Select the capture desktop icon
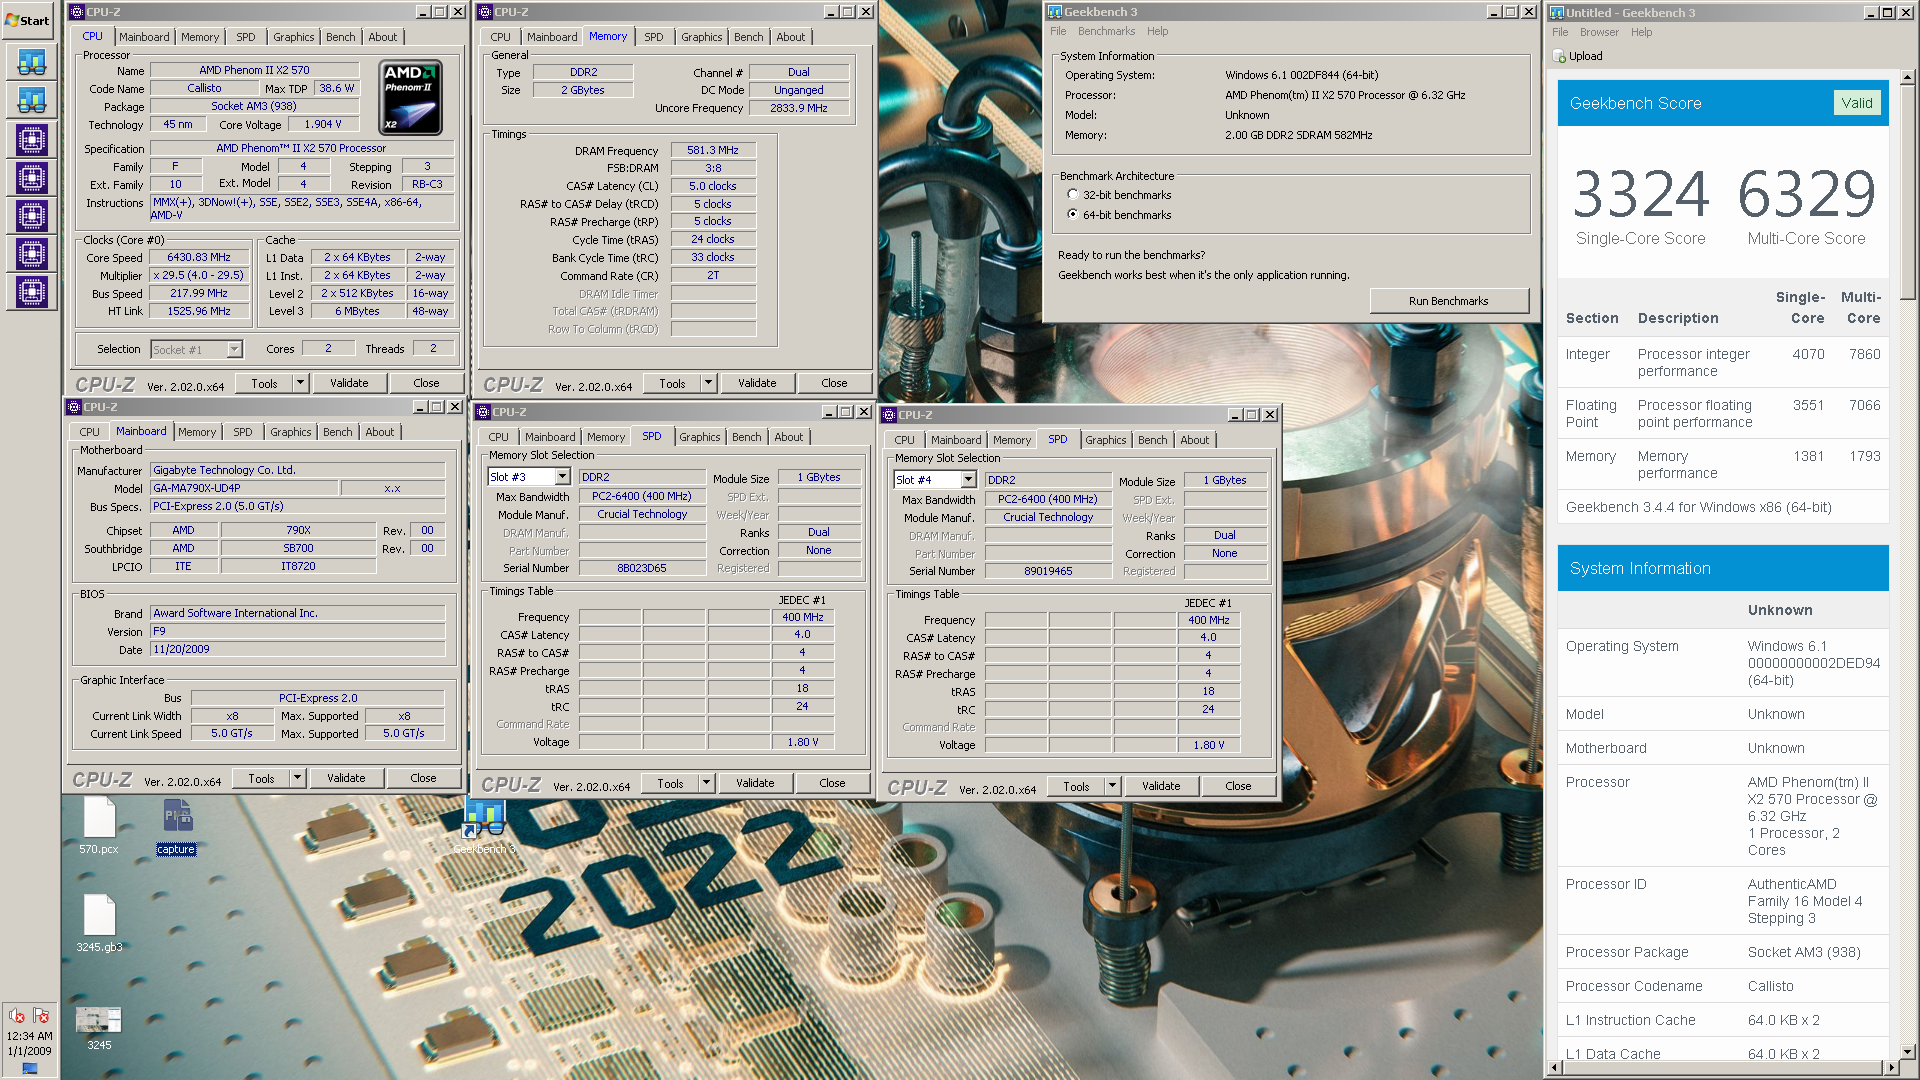 (176, 826)
